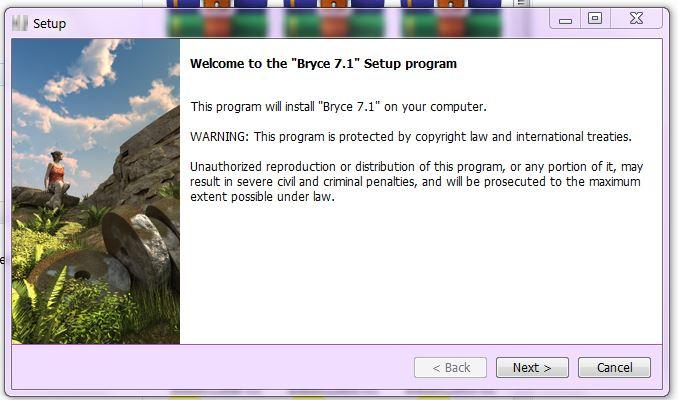
Task: Maximize the Setup window
Action: tap(595, 19)
